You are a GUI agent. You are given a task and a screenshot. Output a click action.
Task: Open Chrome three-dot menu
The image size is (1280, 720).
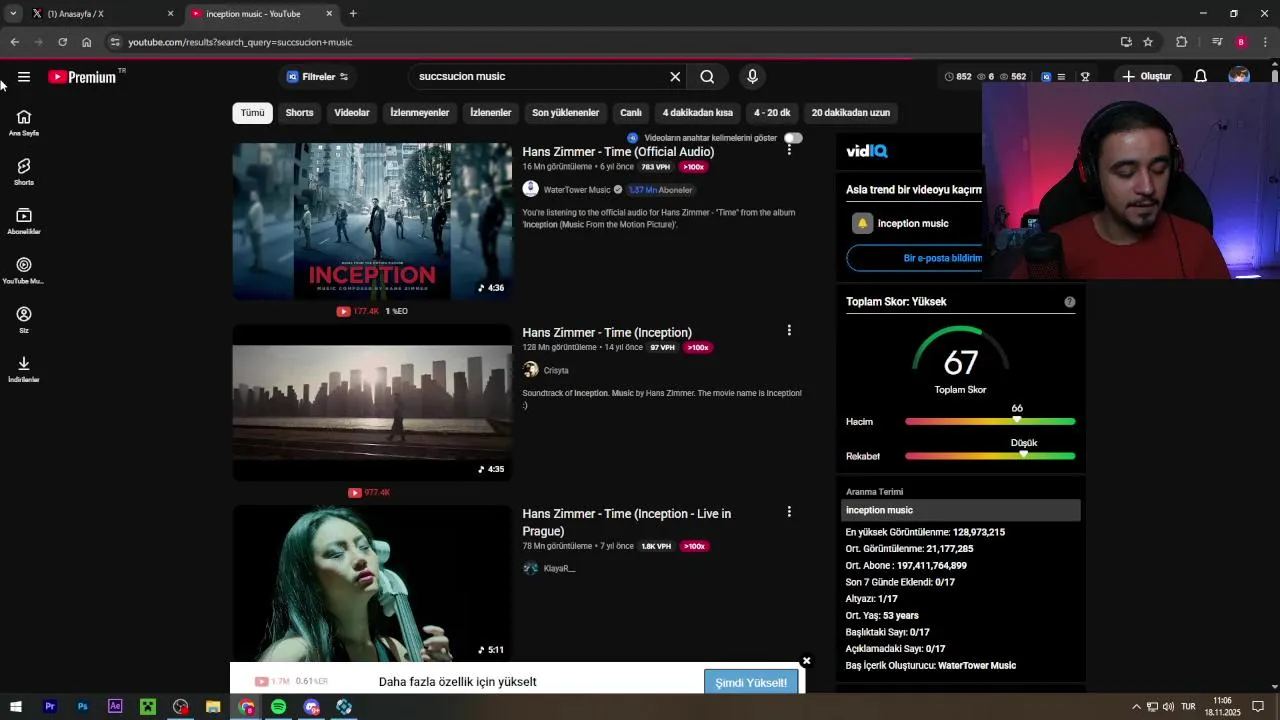pos(1266,42)
